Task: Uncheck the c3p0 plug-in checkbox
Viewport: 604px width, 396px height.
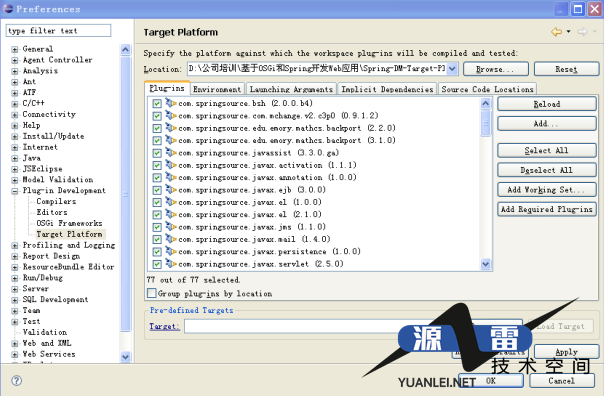Action: point(157,116)
